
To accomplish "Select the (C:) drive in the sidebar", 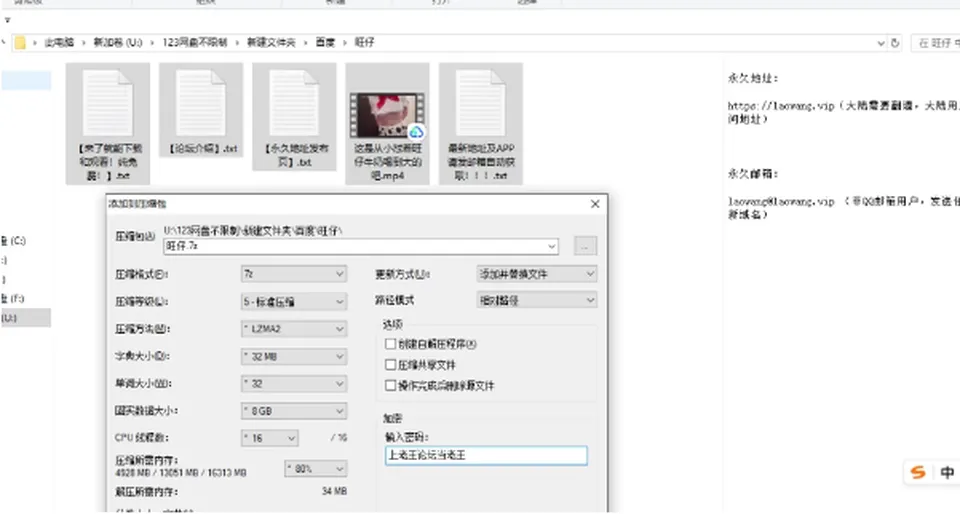I will tap(13, 240).
